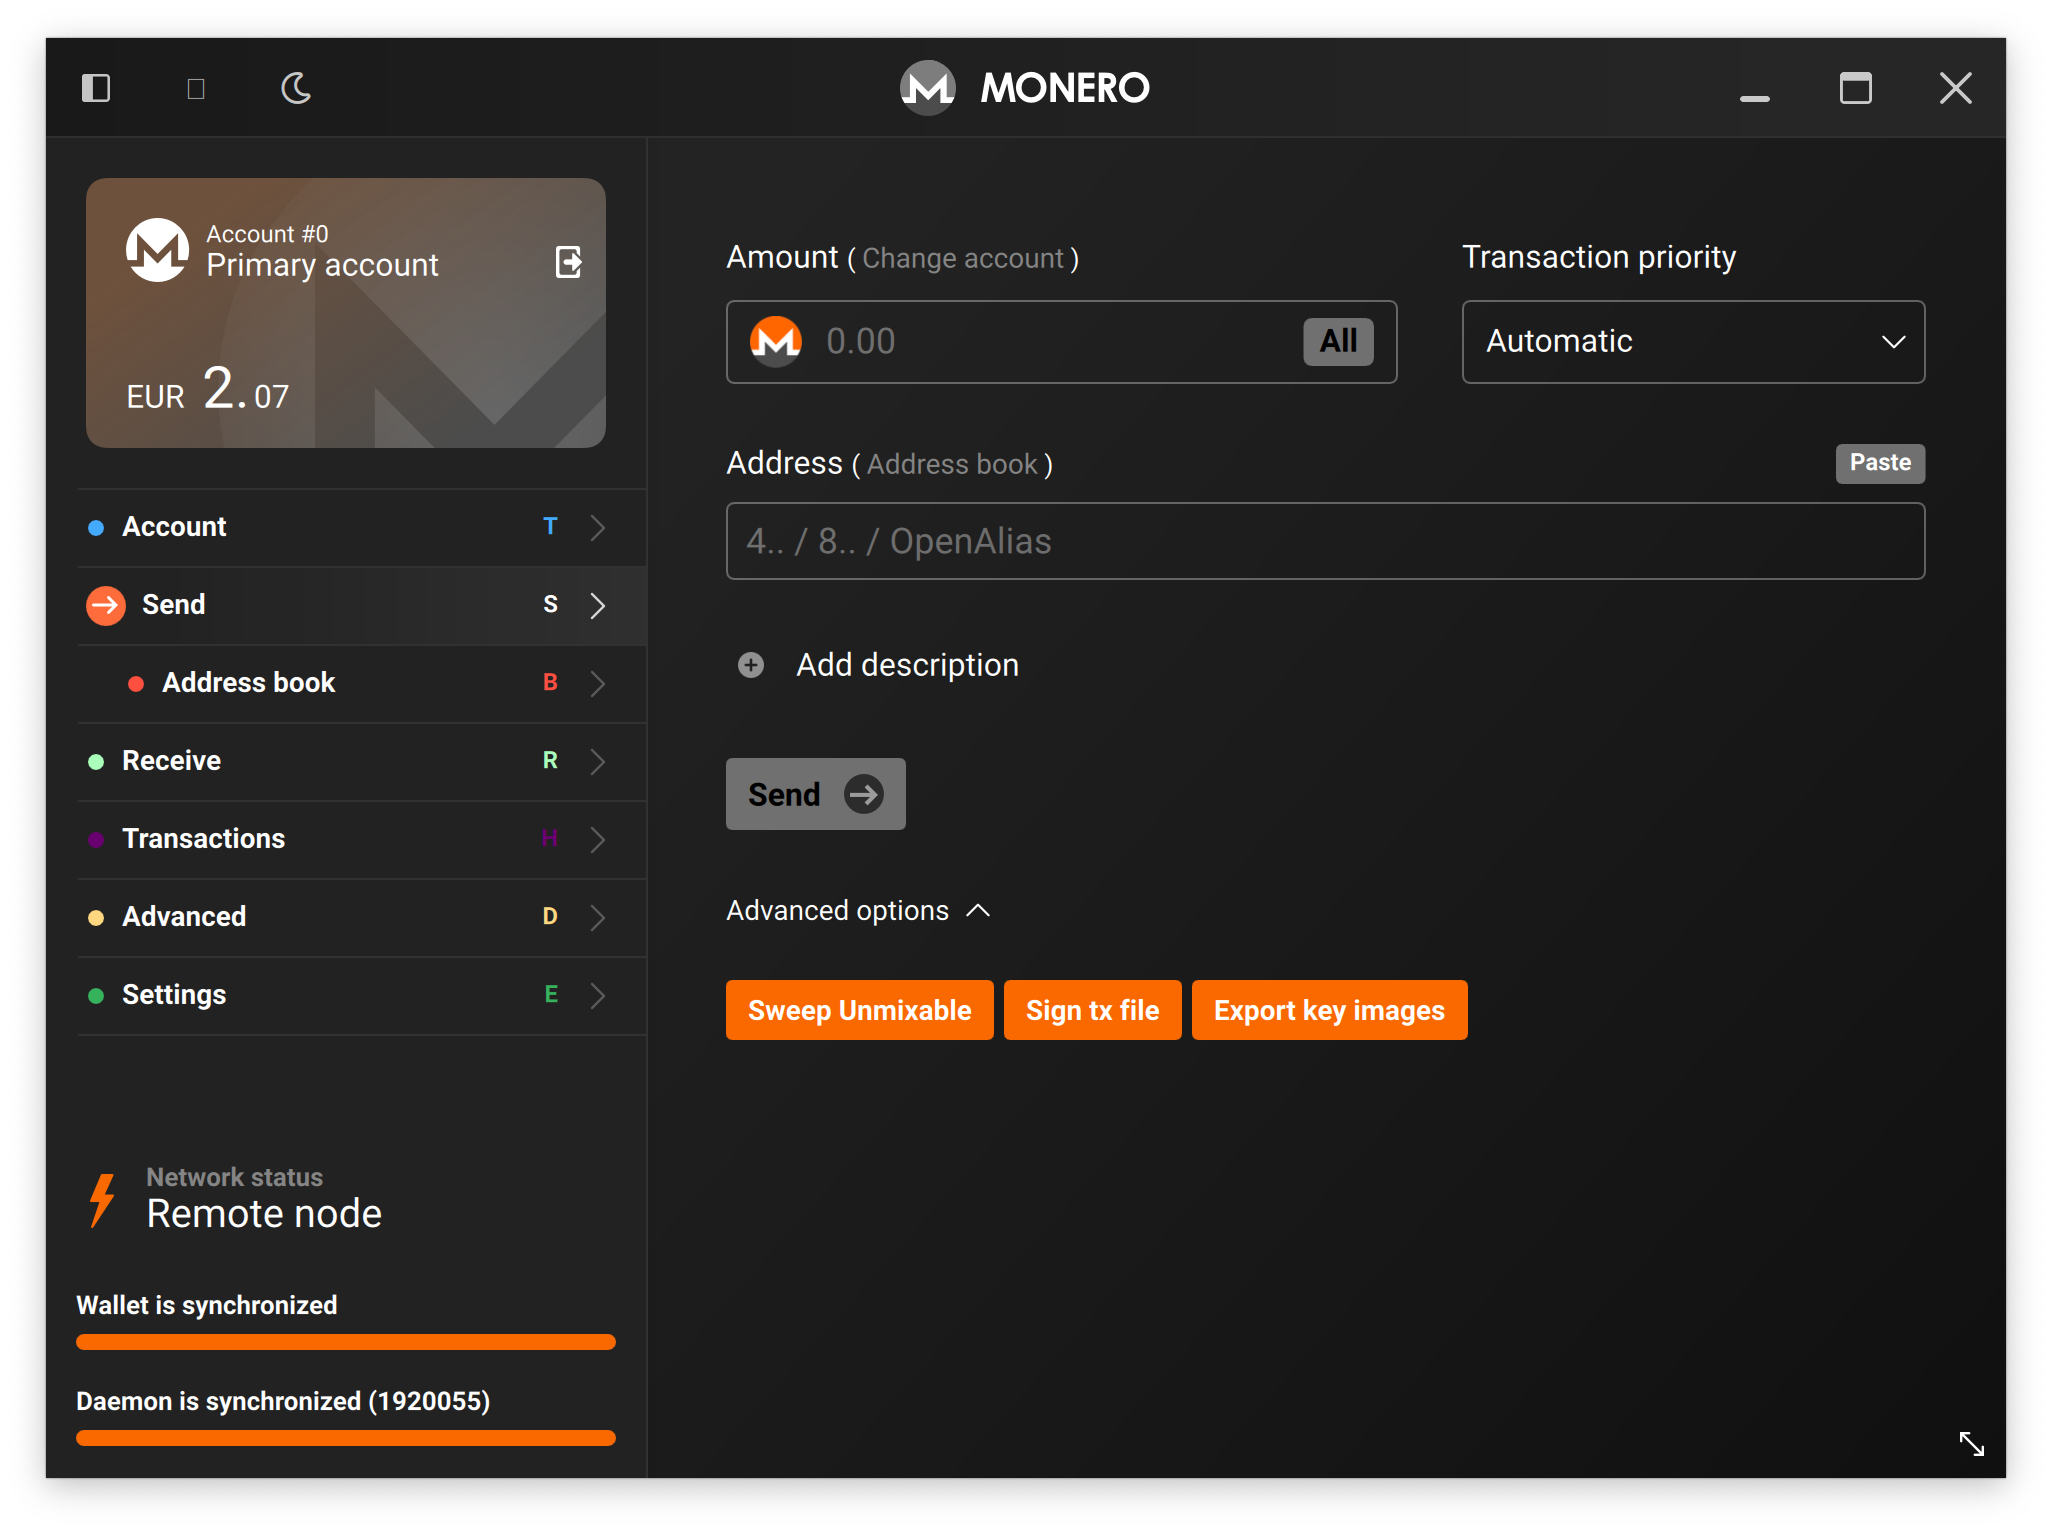Viewport: 2052px width, 1532px height.
Task: Open the Transaction priority Automatic dropdown
Action: coord(1693,342)
